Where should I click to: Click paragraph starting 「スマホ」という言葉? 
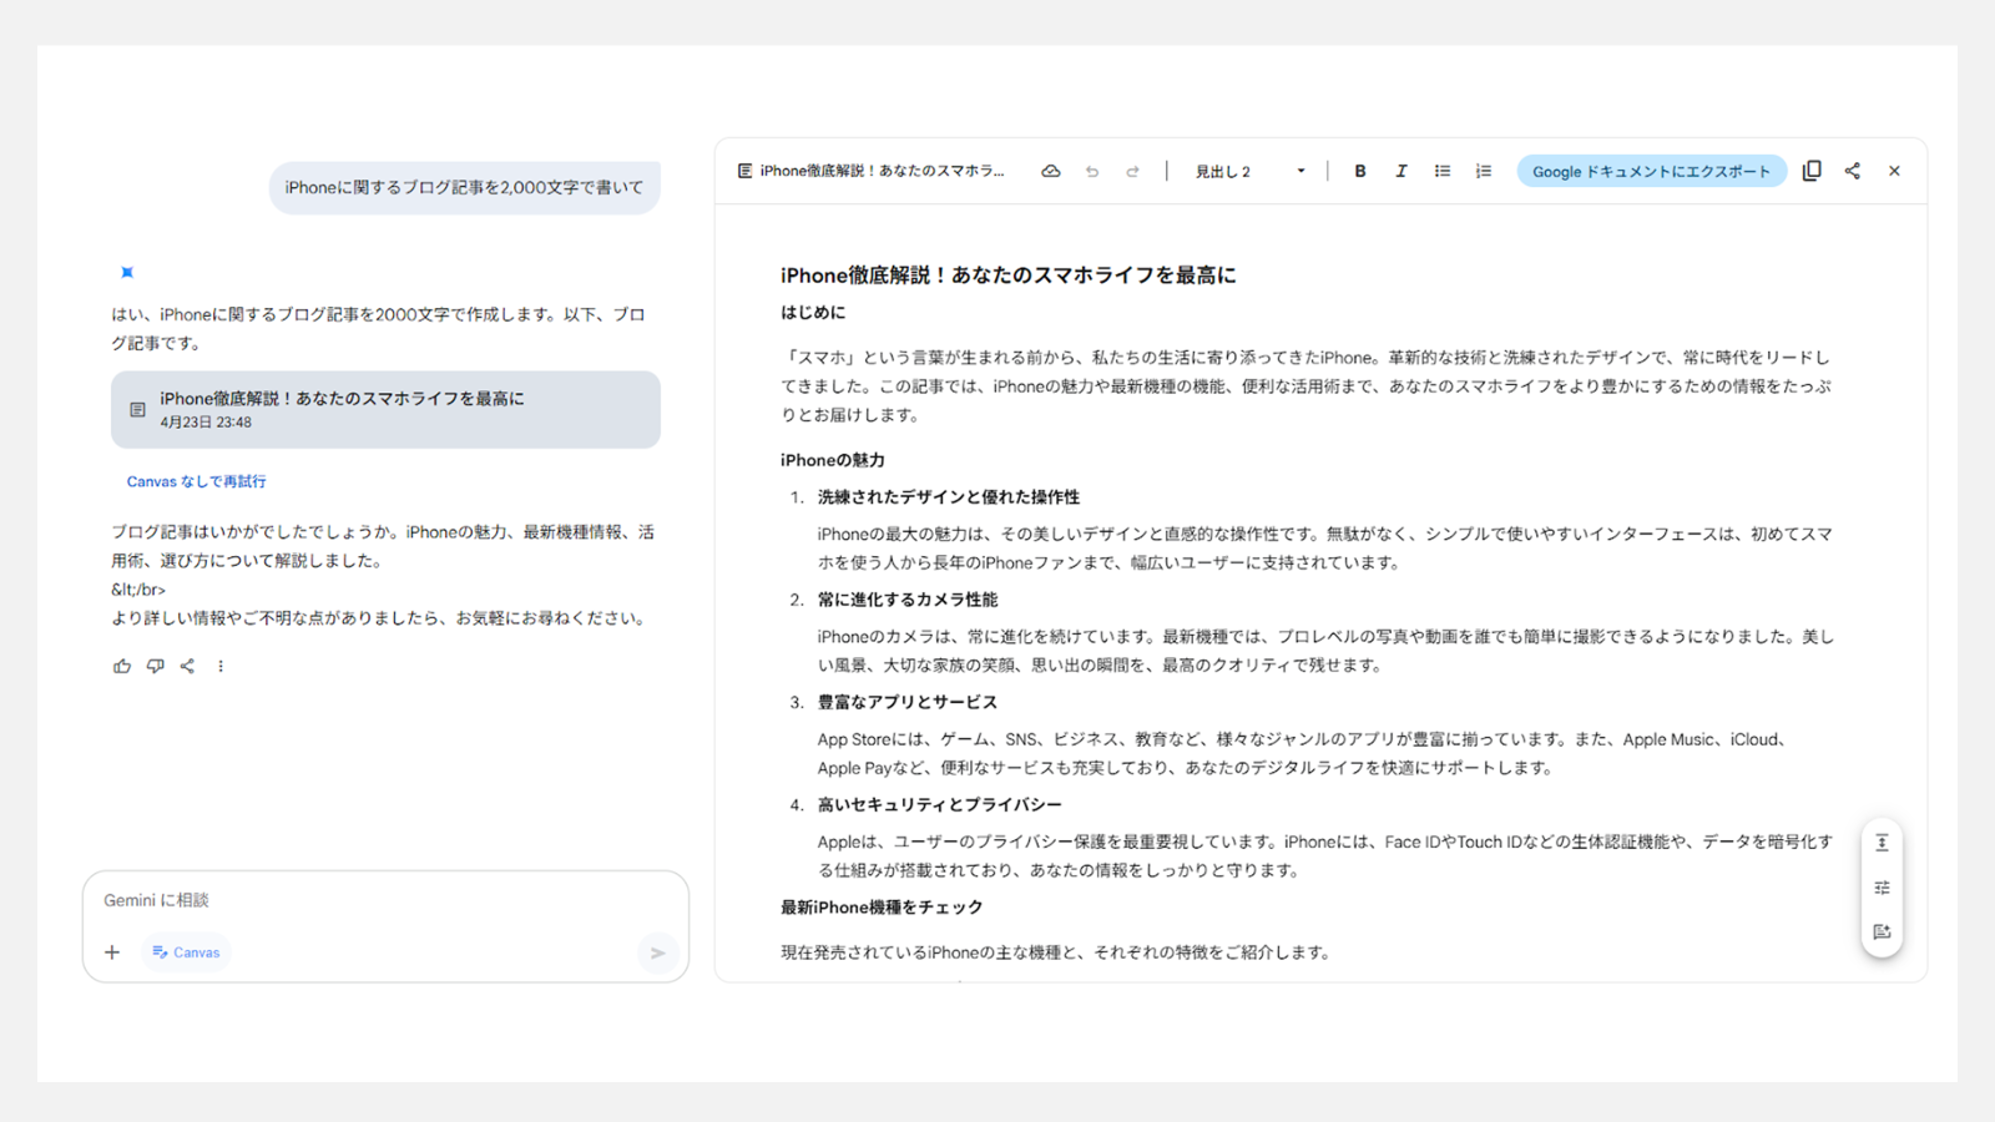[x=1306, y=386]
